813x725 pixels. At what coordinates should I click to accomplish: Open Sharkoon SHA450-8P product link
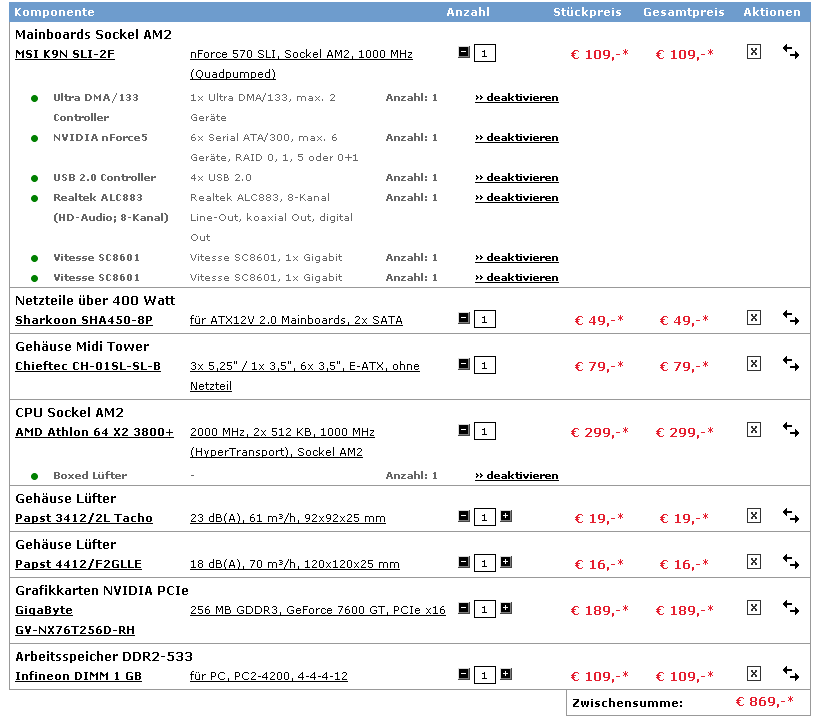coord(84,320)
